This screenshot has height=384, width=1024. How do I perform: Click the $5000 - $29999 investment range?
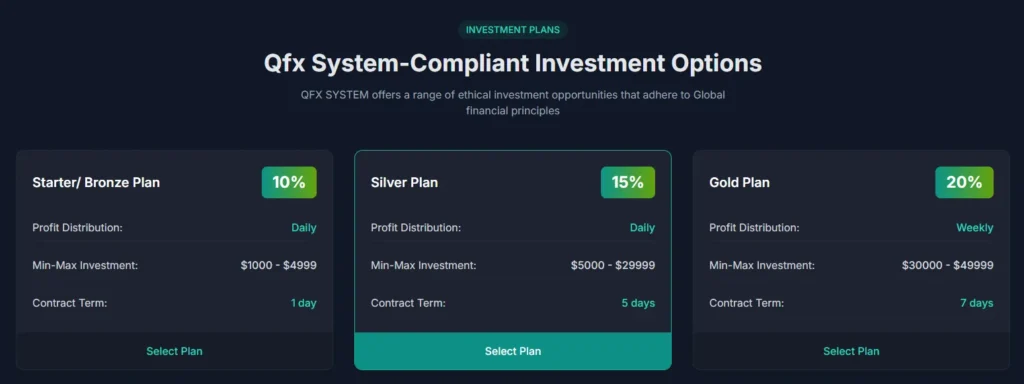(613, 266)
